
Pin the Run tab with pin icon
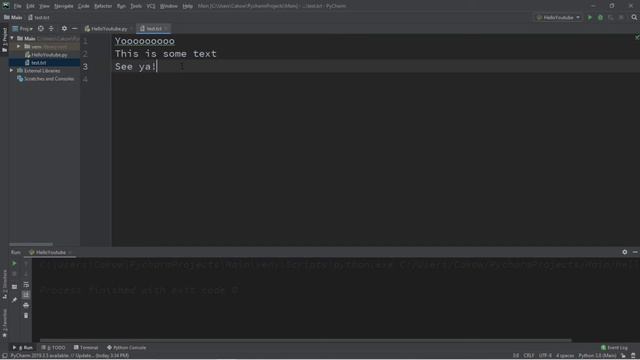[x=14, y=300]
